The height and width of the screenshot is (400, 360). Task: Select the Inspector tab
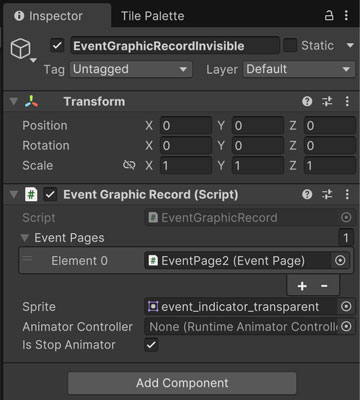[x=49, y=16]
